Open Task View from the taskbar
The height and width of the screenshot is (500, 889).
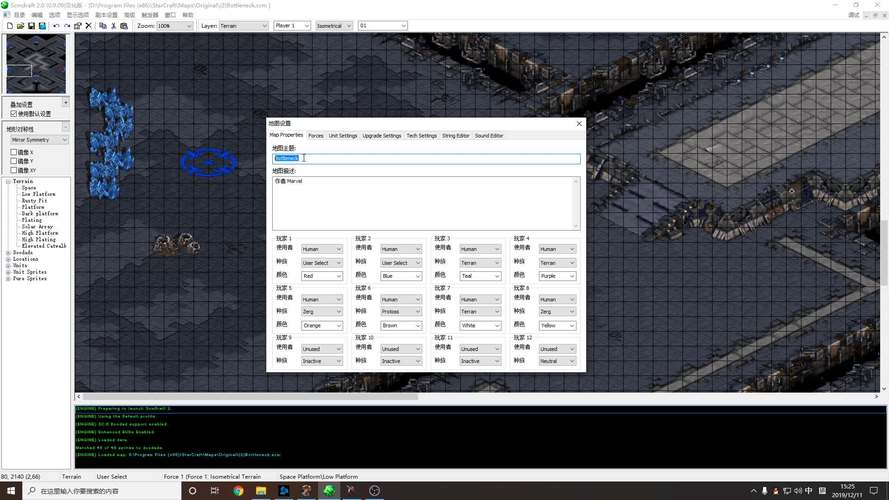pos(214,491)
